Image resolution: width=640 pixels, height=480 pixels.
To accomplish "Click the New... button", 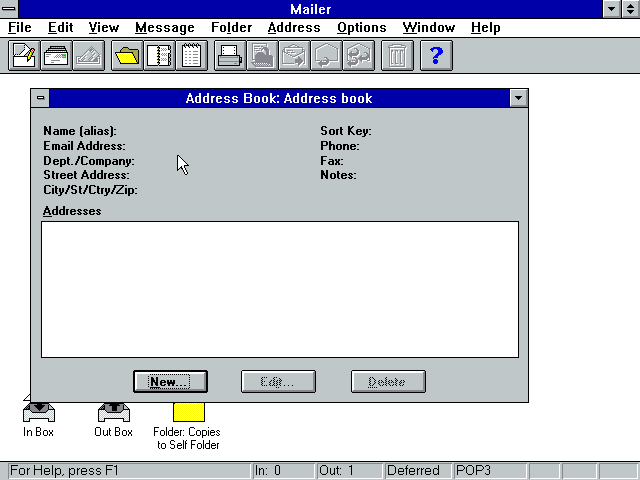I will tap(170, 382).
